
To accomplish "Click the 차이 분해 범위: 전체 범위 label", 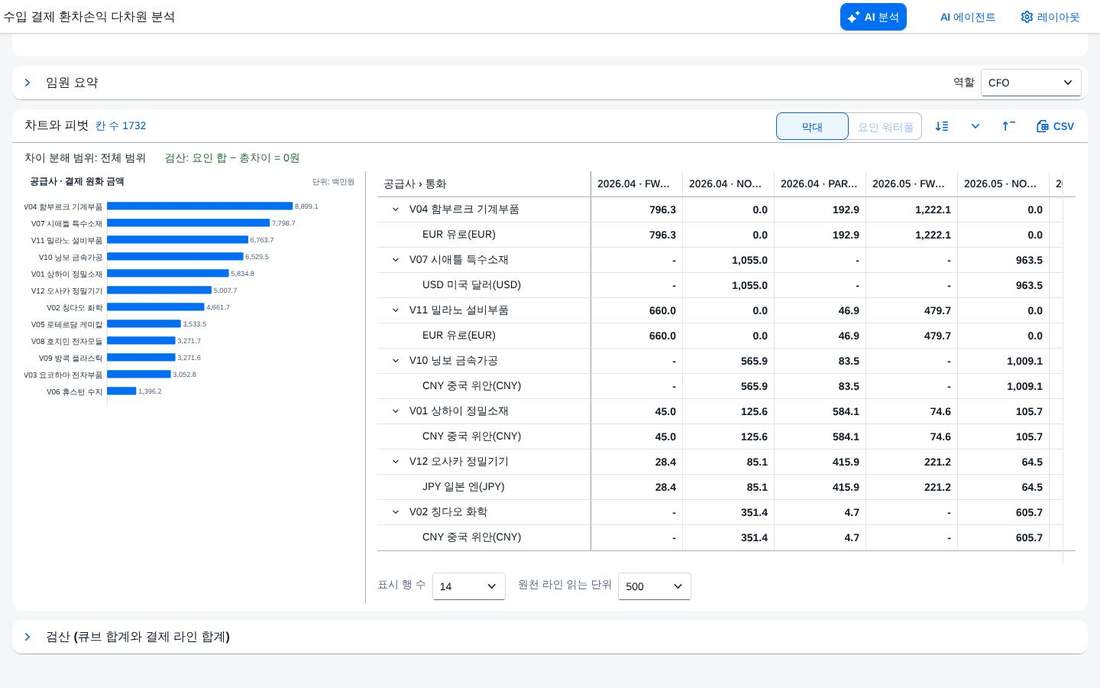I will pos(85,158).
